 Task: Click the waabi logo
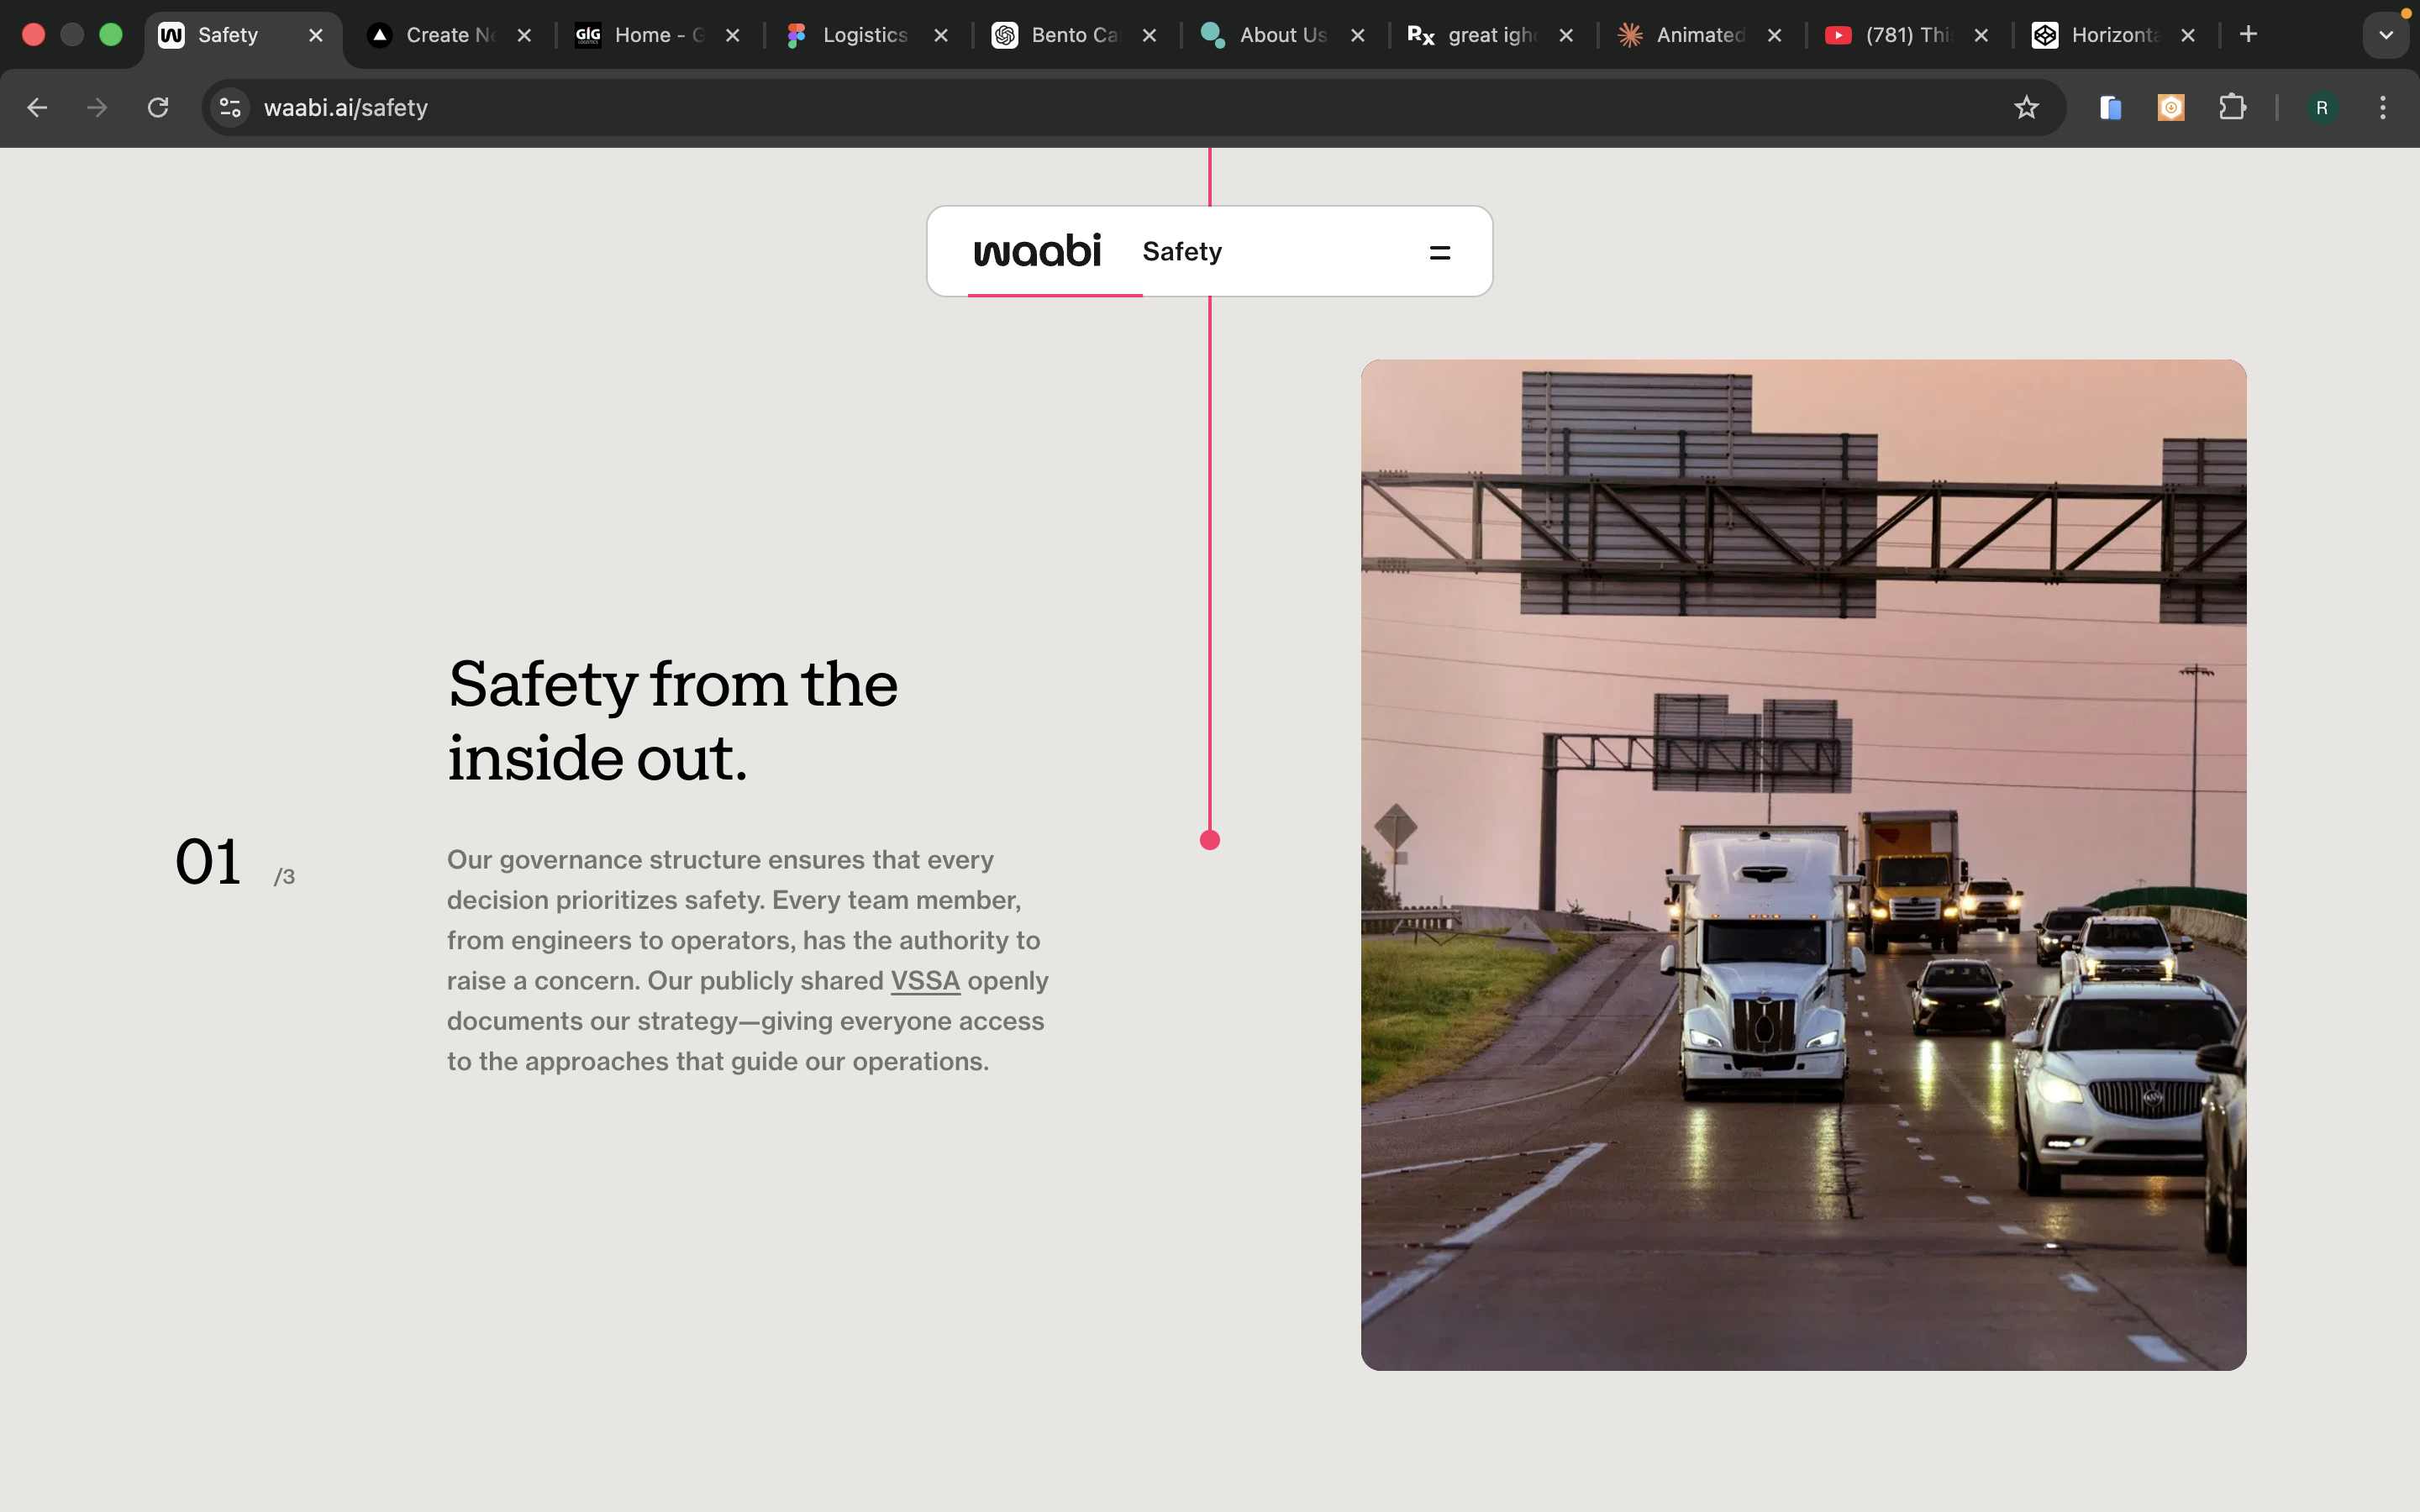coord(1037,250)
